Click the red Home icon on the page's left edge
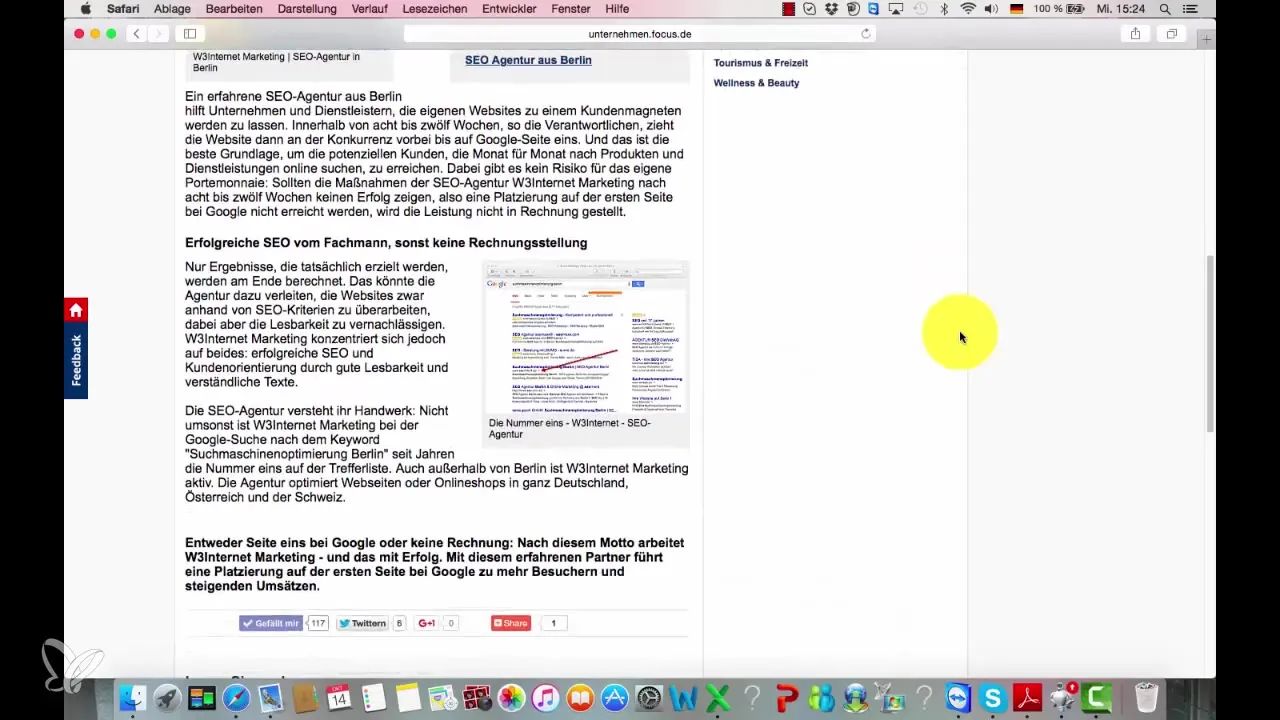This screenshot has height=720, width=1280. (x=76, y=310)
